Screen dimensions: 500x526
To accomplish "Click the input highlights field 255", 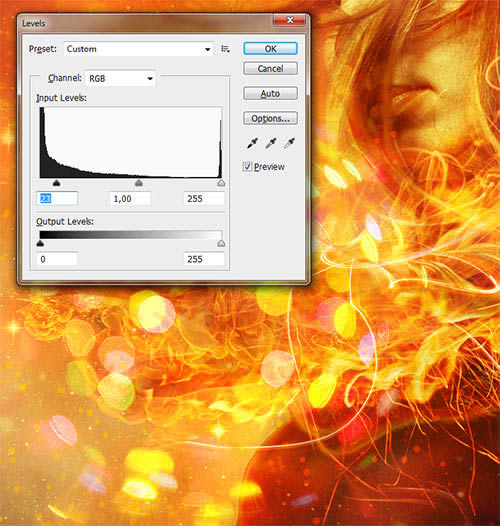I will (x=204, y=199).
